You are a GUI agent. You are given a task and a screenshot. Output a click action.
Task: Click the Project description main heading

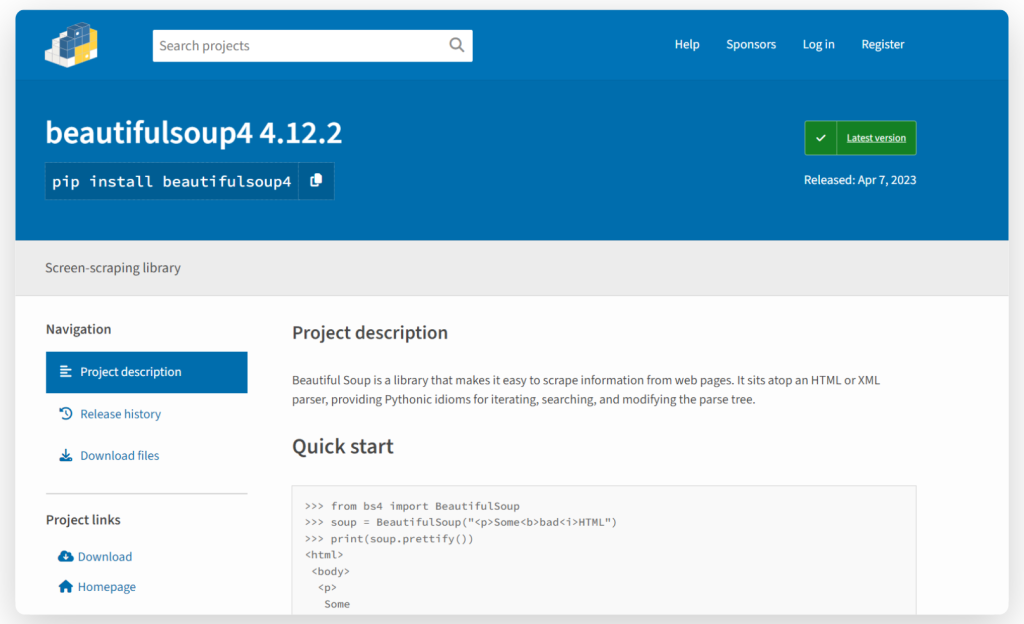(370, 332)
